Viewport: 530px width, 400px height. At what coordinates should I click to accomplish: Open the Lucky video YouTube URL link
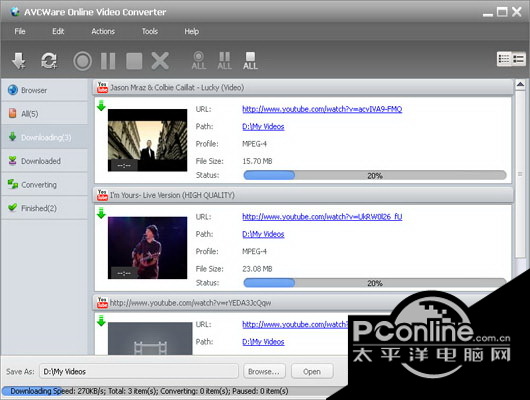coord(322,109)
